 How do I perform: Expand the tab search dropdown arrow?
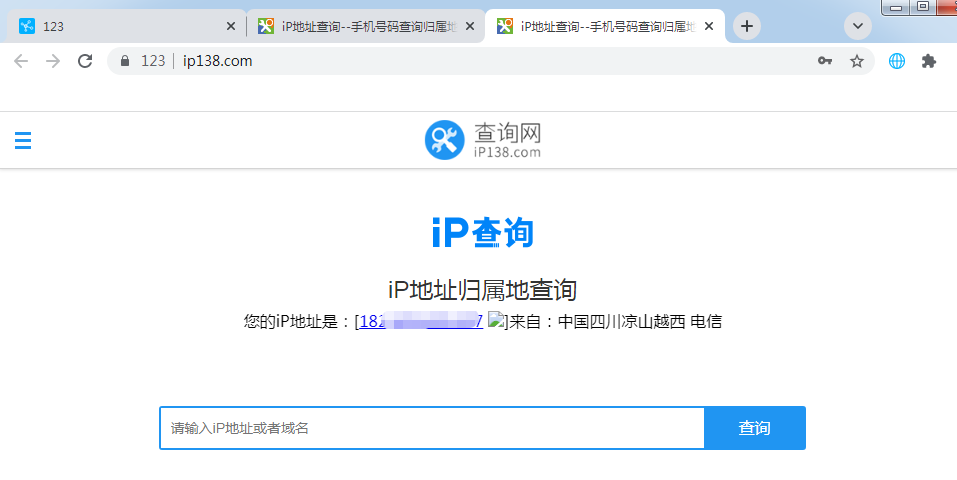[858, 26]
